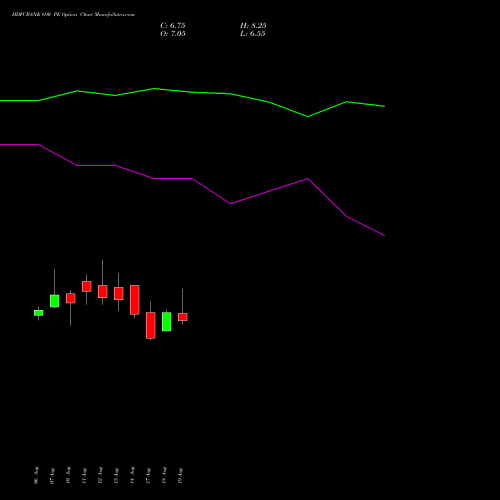Click the red candle body above 13 Aug

119,293
